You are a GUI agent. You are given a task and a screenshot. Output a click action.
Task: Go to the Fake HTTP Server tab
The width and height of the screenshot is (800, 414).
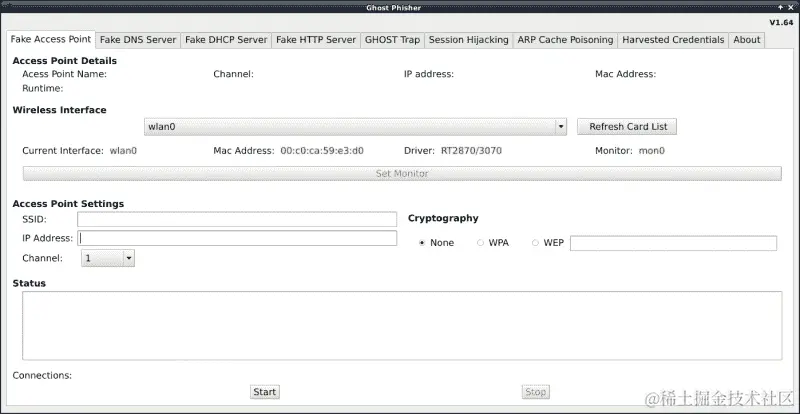[x=316, y=40]
